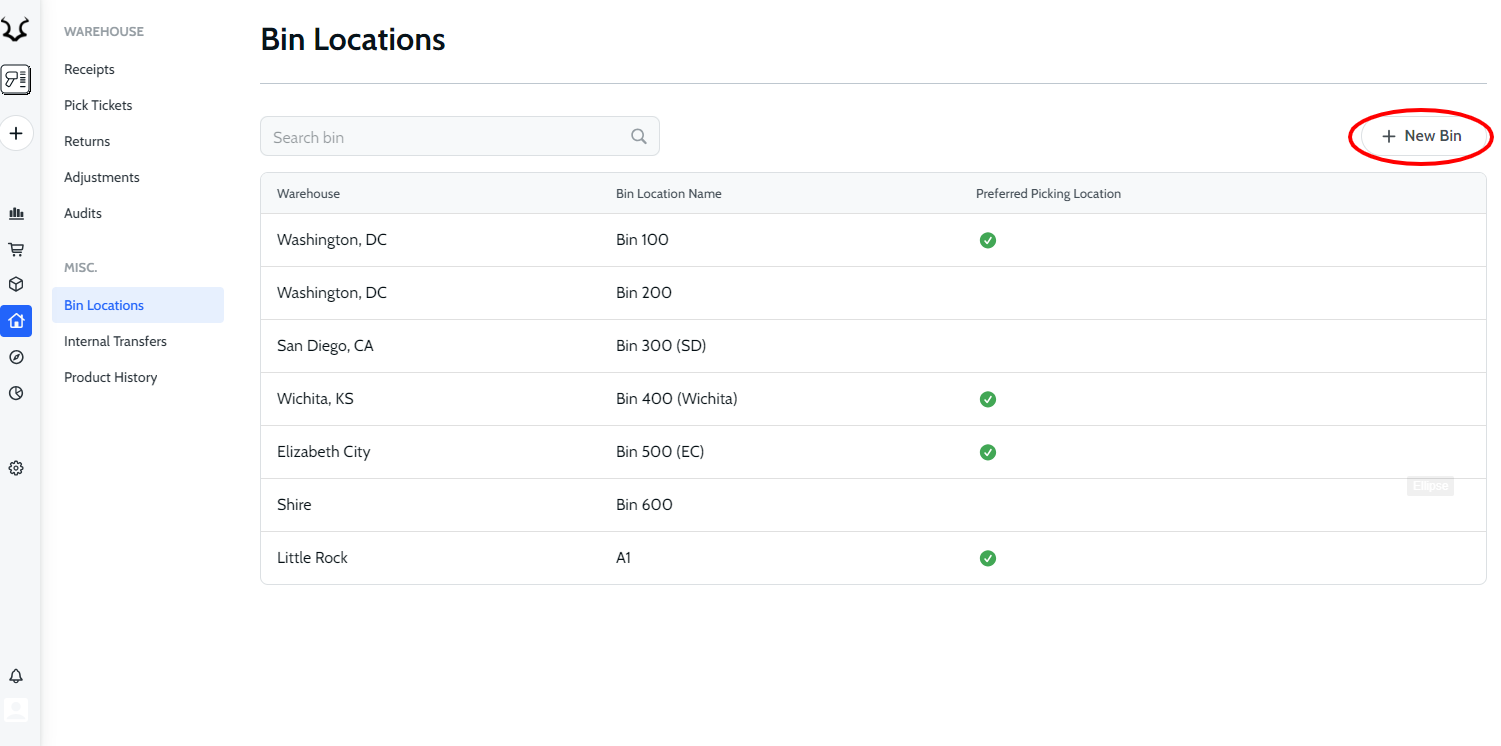Click Bin 400 (Wichita) preferred checkmark
This screenshot has width=1501, height=746.
(988, 399)
